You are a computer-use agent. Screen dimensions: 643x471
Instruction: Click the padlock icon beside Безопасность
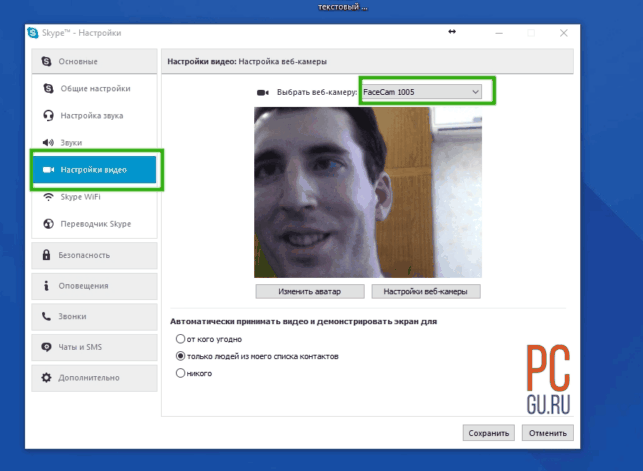[x=46, y=255]
